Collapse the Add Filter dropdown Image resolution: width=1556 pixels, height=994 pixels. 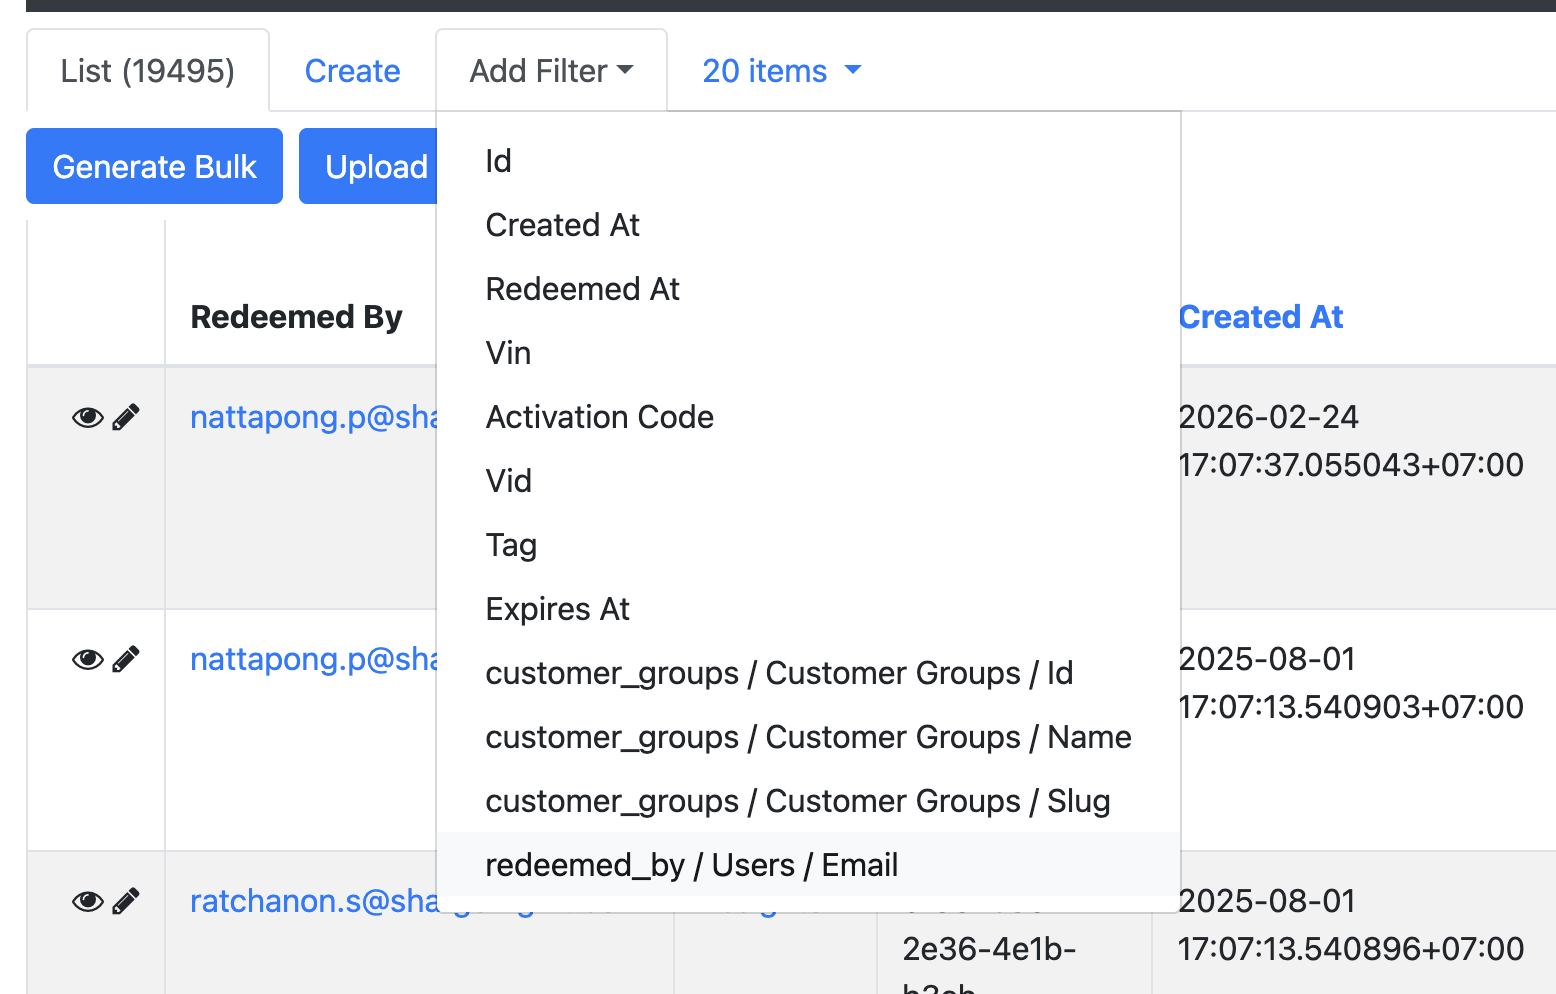[x=551, y=71]
